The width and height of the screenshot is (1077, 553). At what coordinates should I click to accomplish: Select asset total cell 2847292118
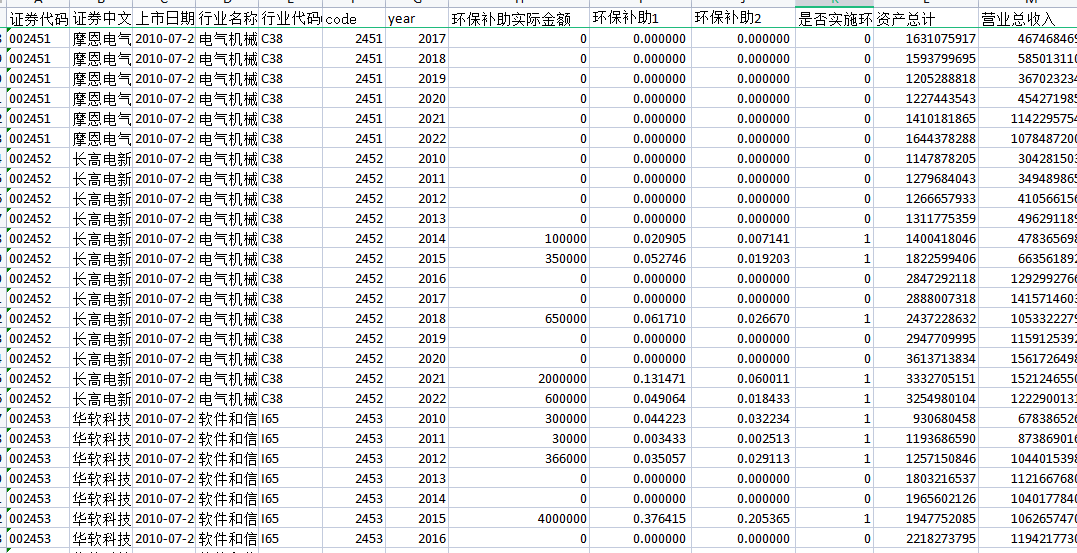point(927,278)
